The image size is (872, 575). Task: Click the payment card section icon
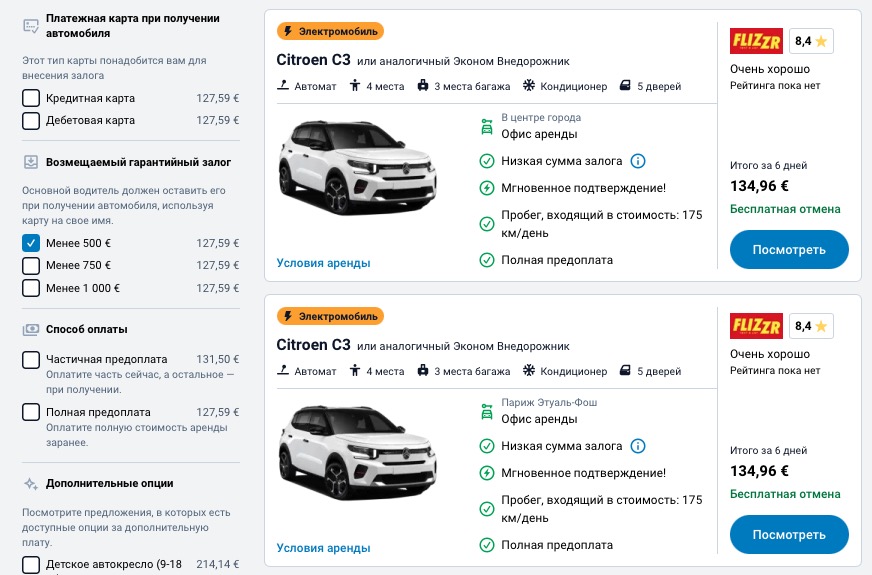point(31,26)
